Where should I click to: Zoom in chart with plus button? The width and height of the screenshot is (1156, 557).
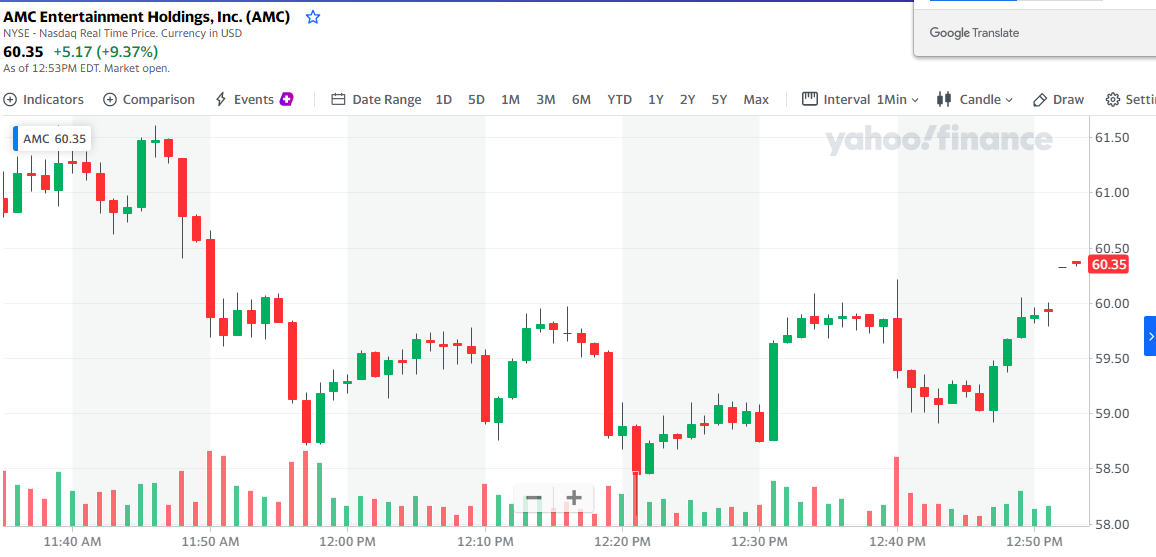(574, 498)
